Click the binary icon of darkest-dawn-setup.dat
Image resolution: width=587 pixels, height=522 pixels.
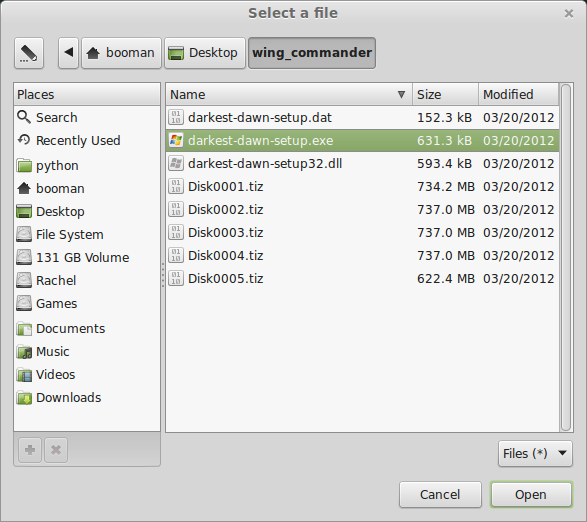pyautogui.click(x=176, y=117)
